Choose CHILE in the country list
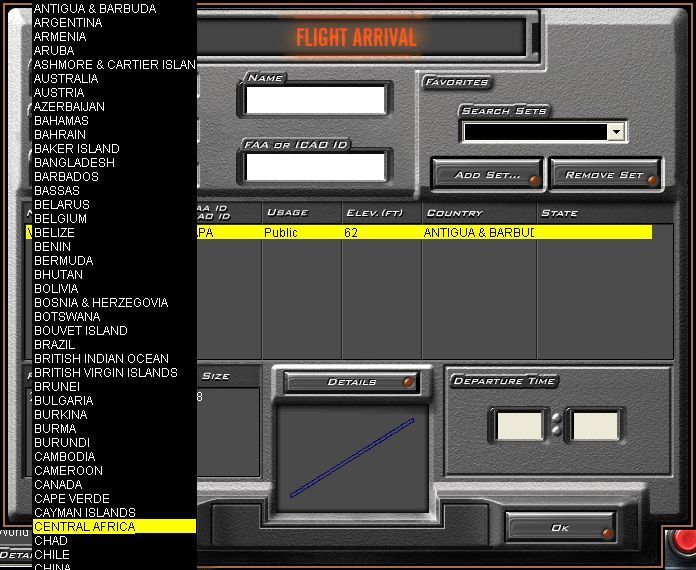The height and width of the screenshot is (570, 696). (x=52, y=554)
